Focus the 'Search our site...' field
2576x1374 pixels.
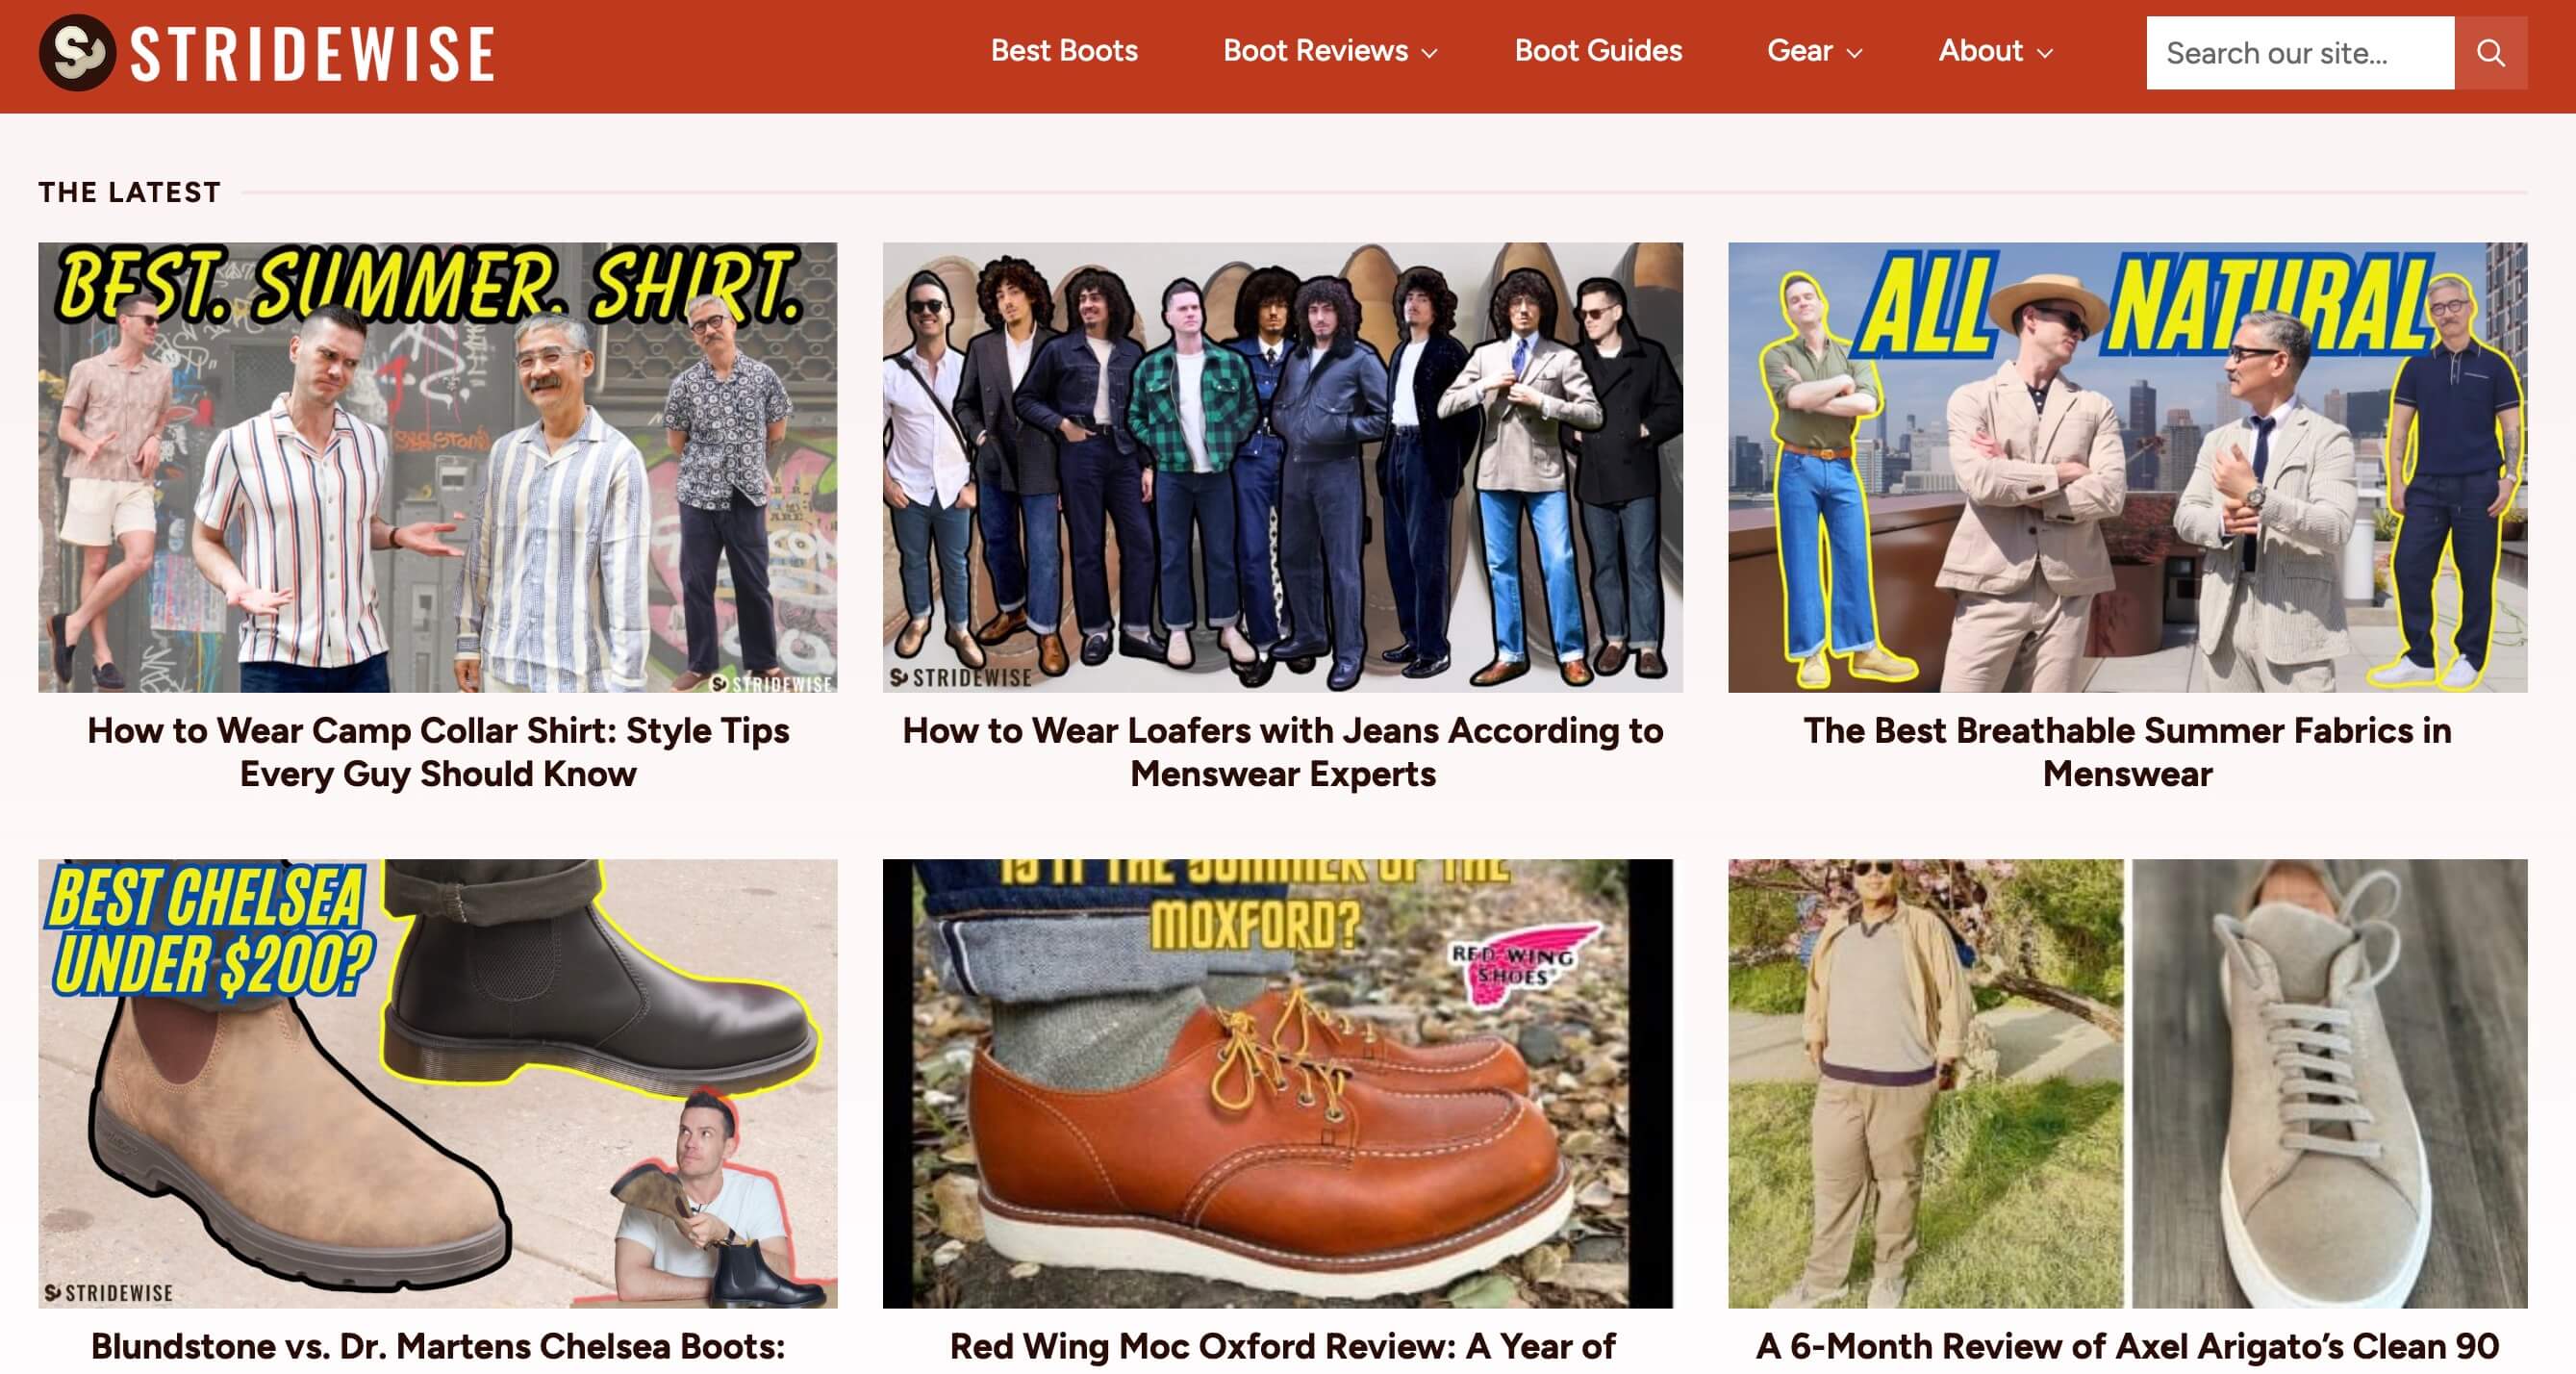pos(2299,53)
